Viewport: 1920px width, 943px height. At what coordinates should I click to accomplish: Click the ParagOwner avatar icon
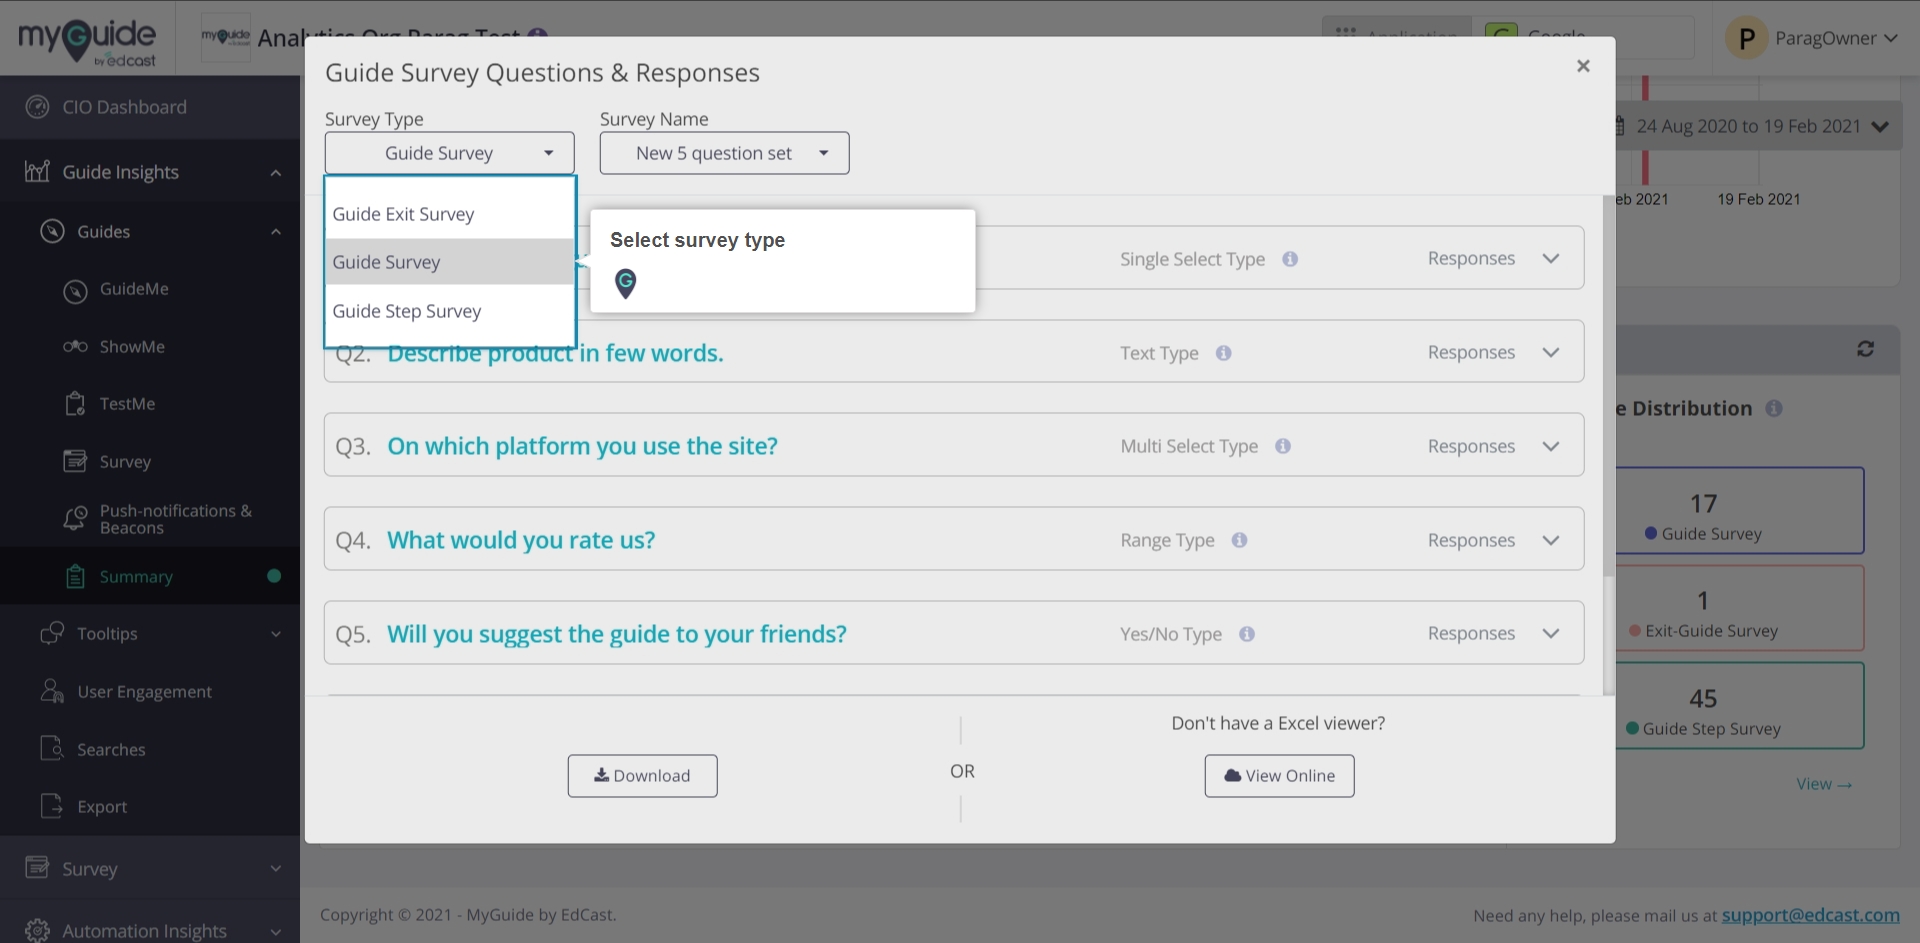point(1747,39)
